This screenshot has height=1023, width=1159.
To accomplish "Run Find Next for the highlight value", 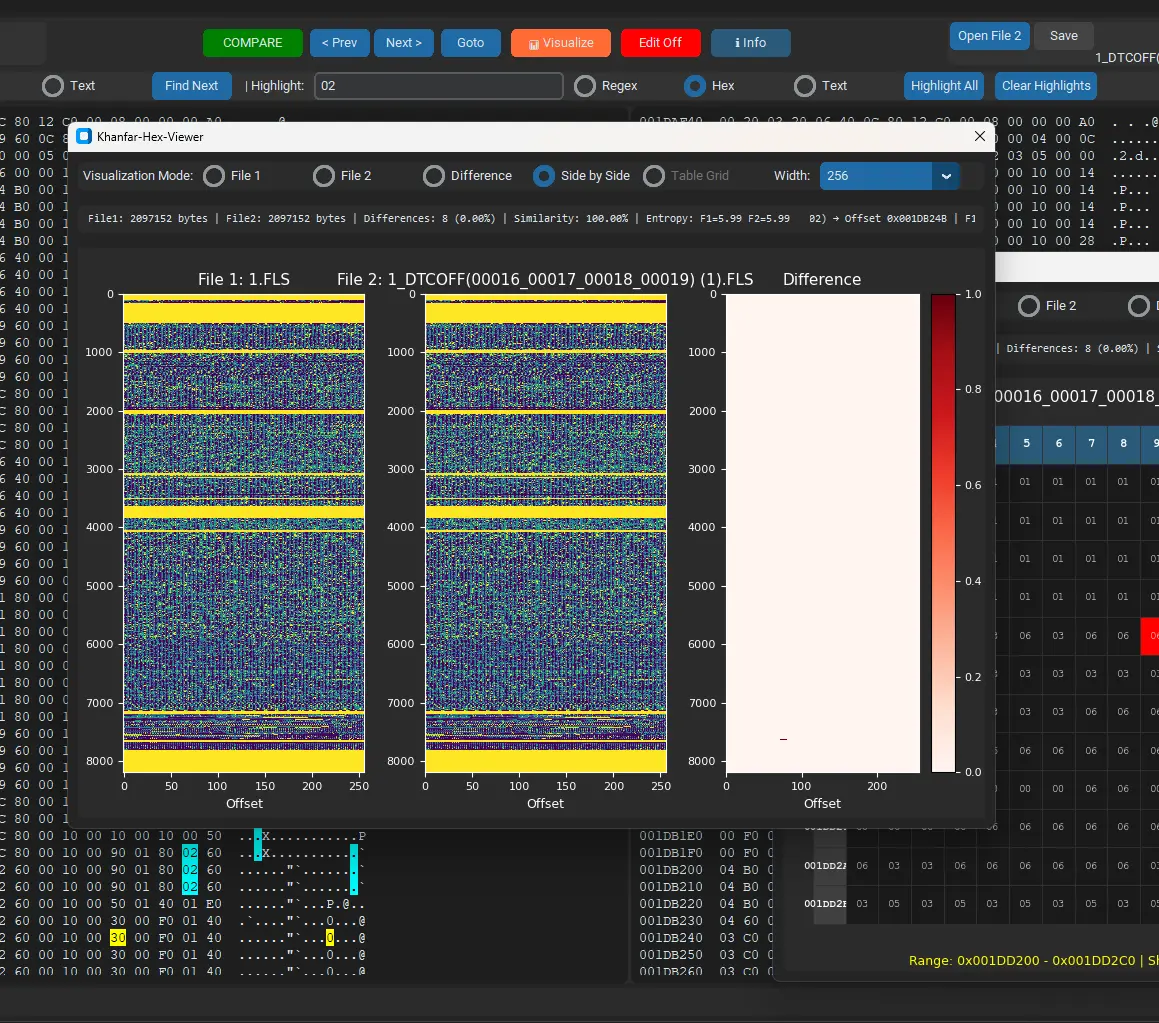I will 191,86.
